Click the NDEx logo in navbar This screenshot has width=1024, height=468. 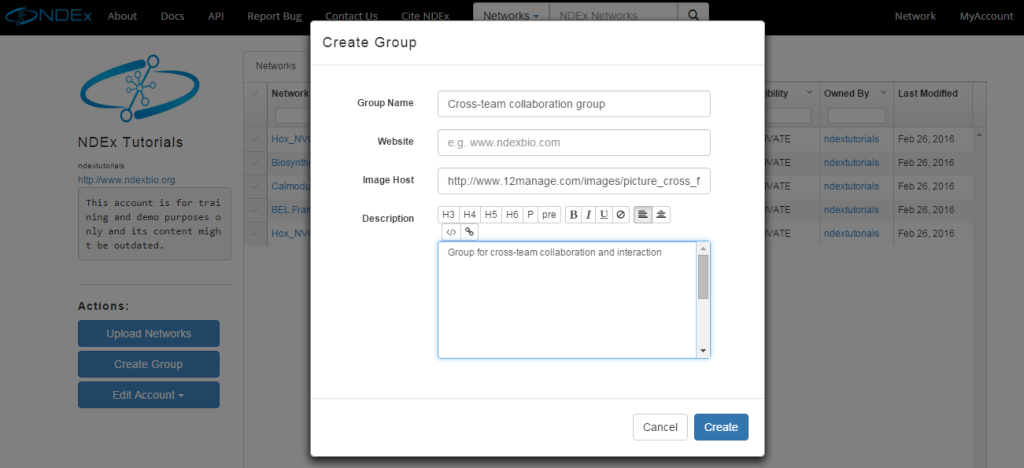click(47, 15)
